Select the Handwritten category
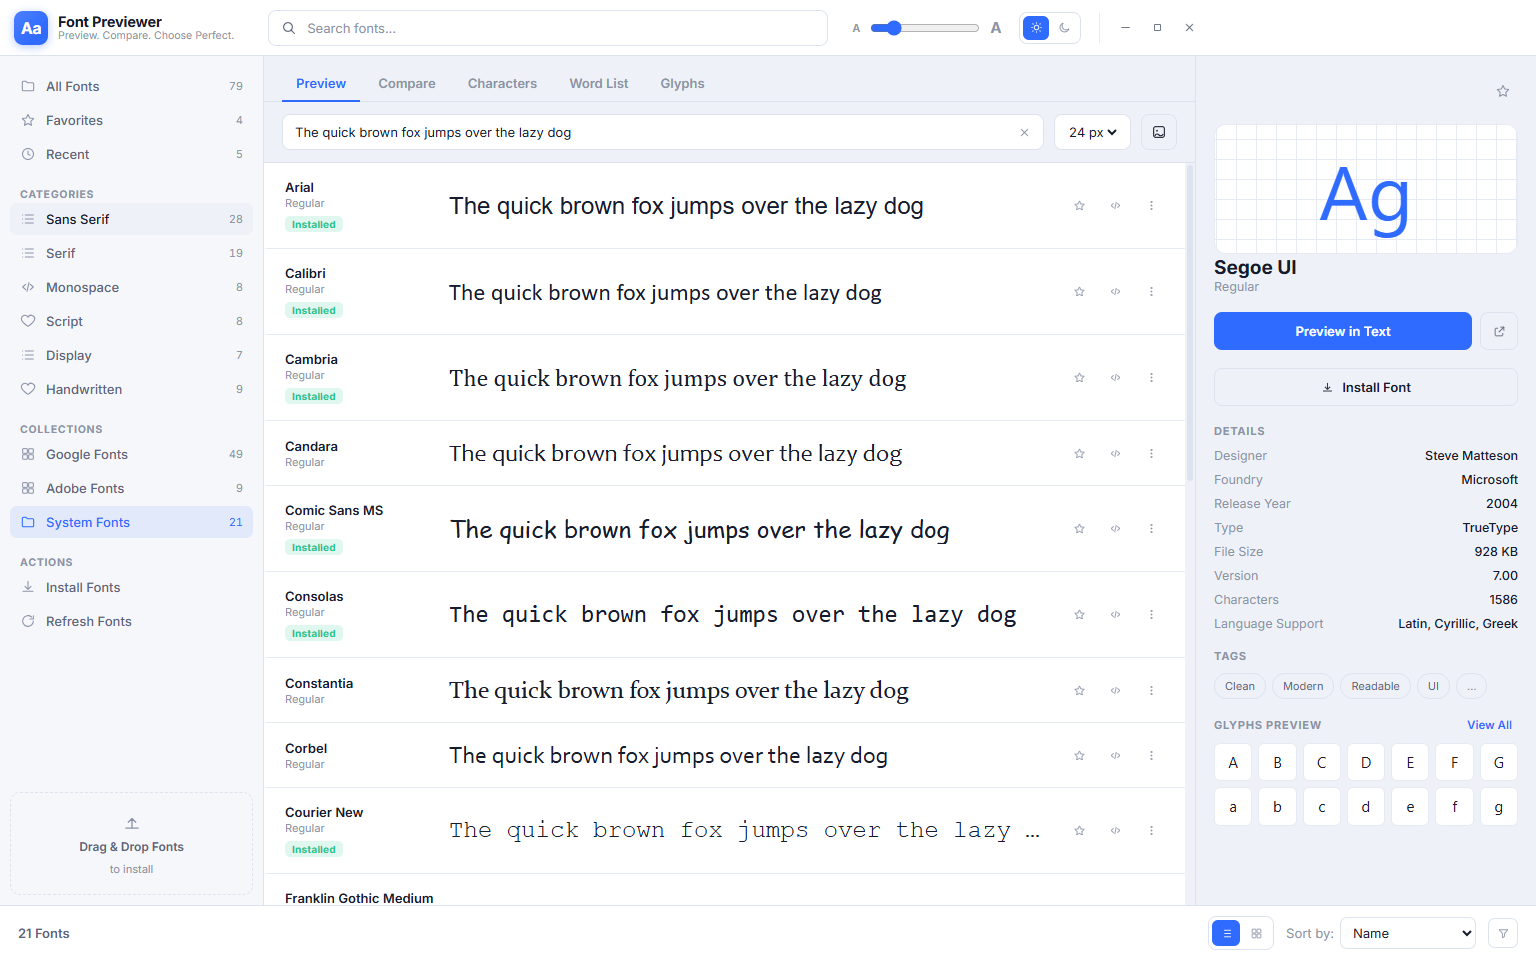The image size is (1536, 960). point(131,389)
